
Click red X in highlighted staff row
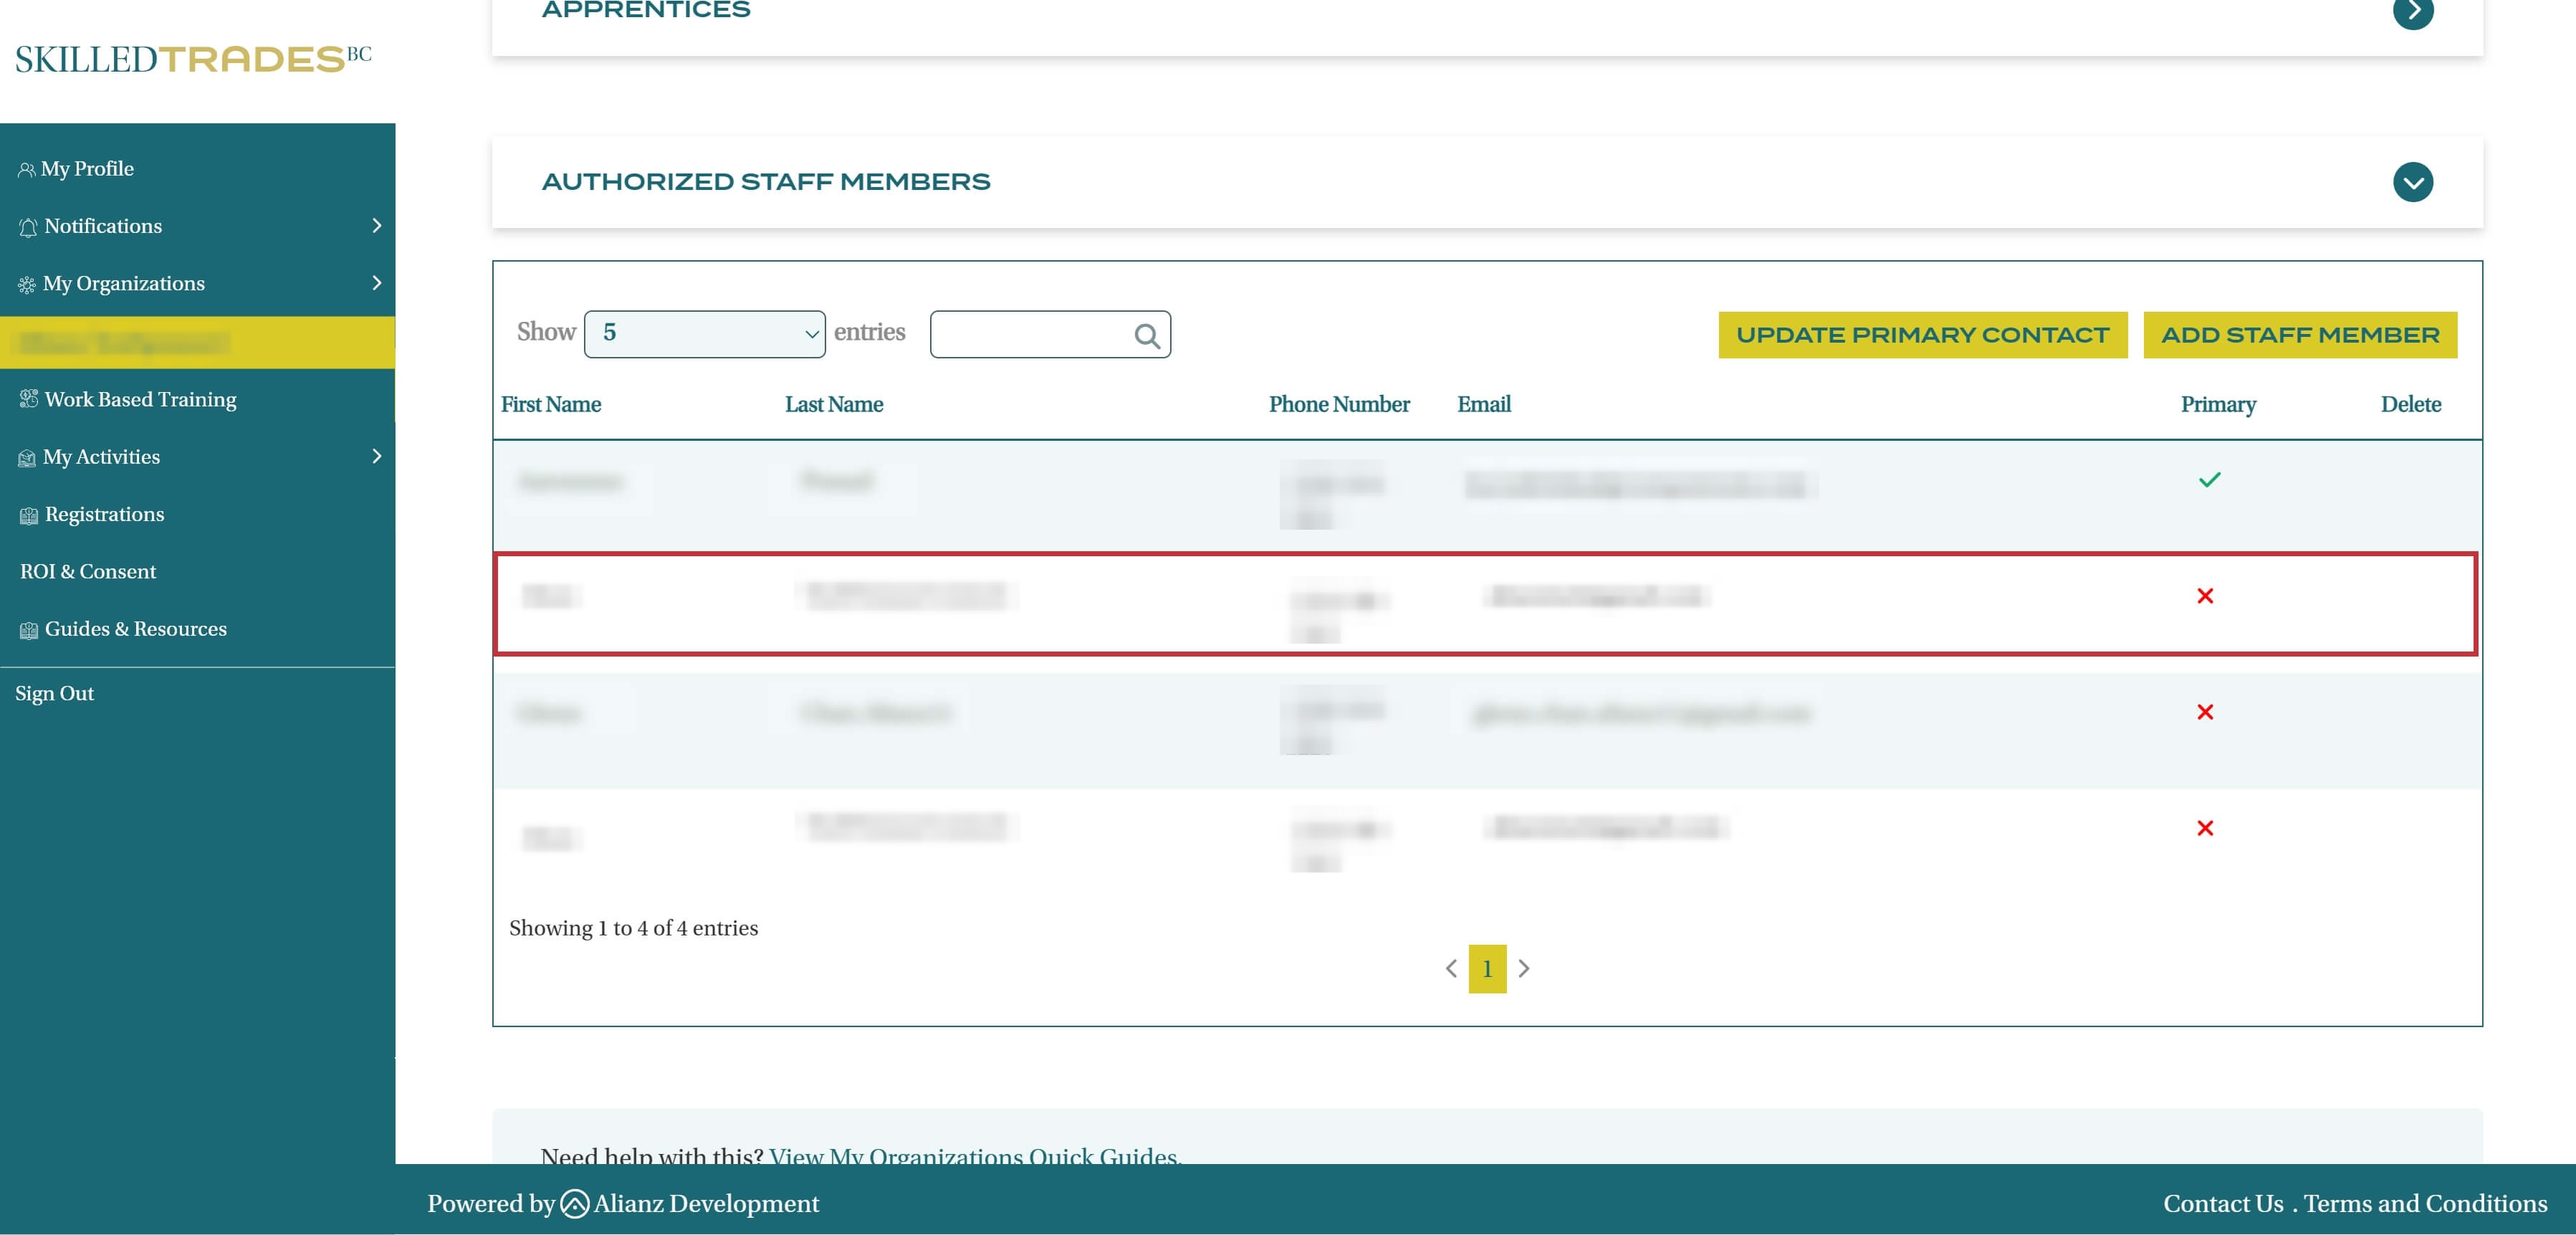[2205, 596]
